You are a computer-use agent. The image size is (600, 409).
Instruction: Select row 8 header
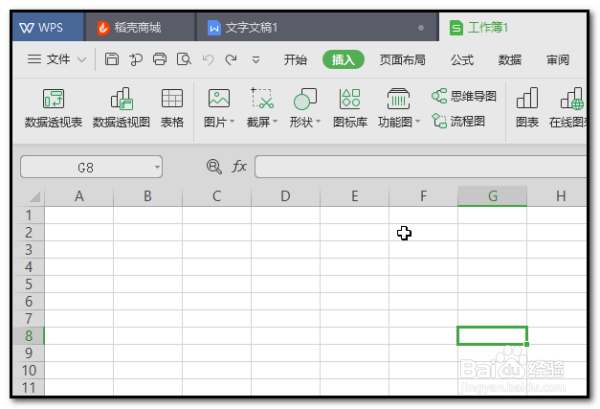pos(29,336)
